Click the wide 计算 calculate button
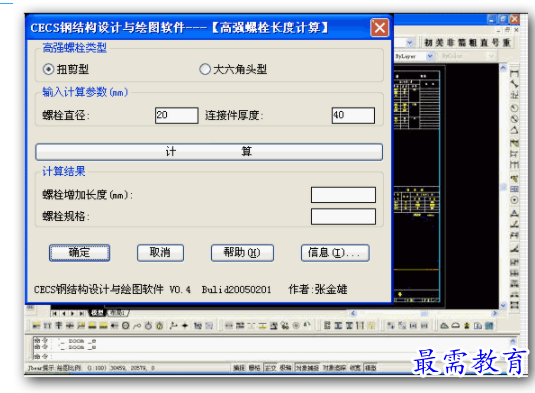This screenshot has height=393, width=535. [209, 151]
